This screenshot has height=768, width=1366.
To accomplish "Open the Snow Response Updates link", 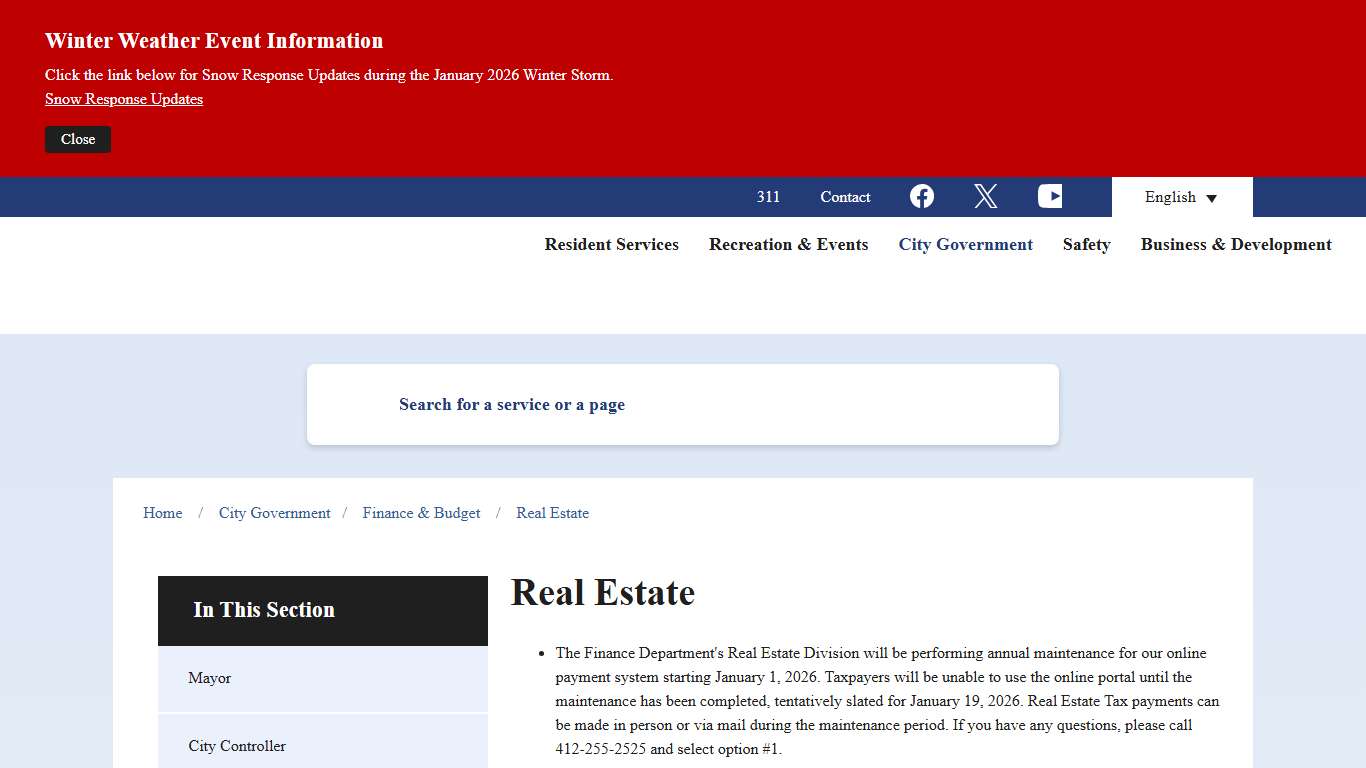I will click(x=123, y=99).
